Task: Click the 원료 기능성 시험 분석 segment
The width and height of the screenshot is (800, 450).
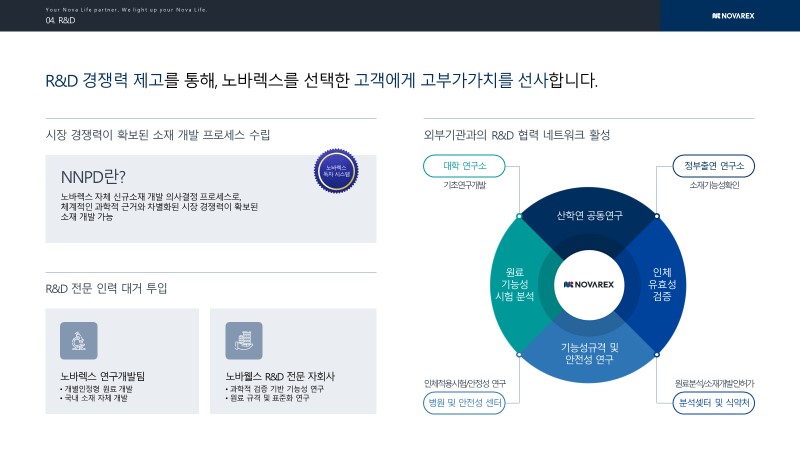Action: tap(514, 284)
